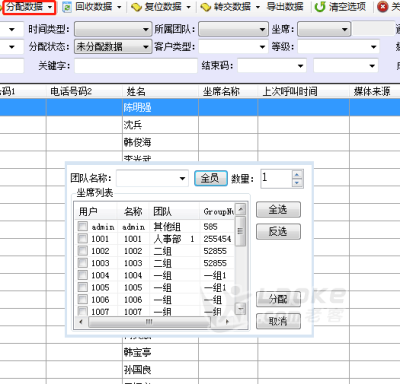Click the red close icon in toolbar

383,7
